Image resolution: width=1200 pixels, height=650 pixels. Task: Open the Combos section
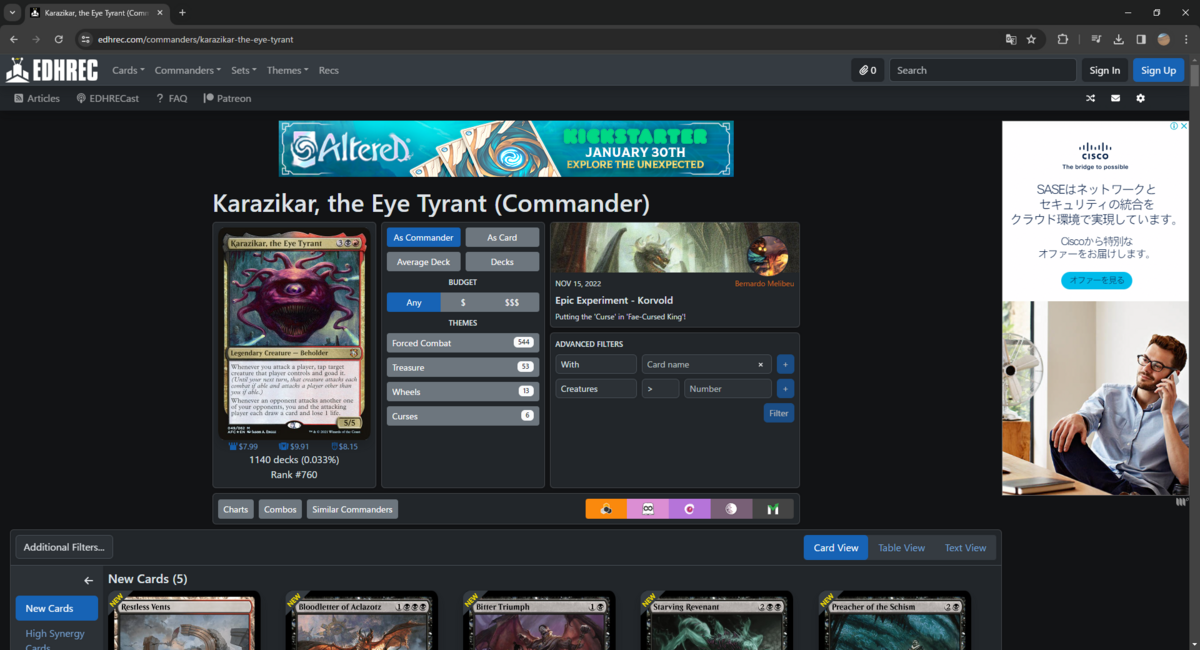point(280,509)
